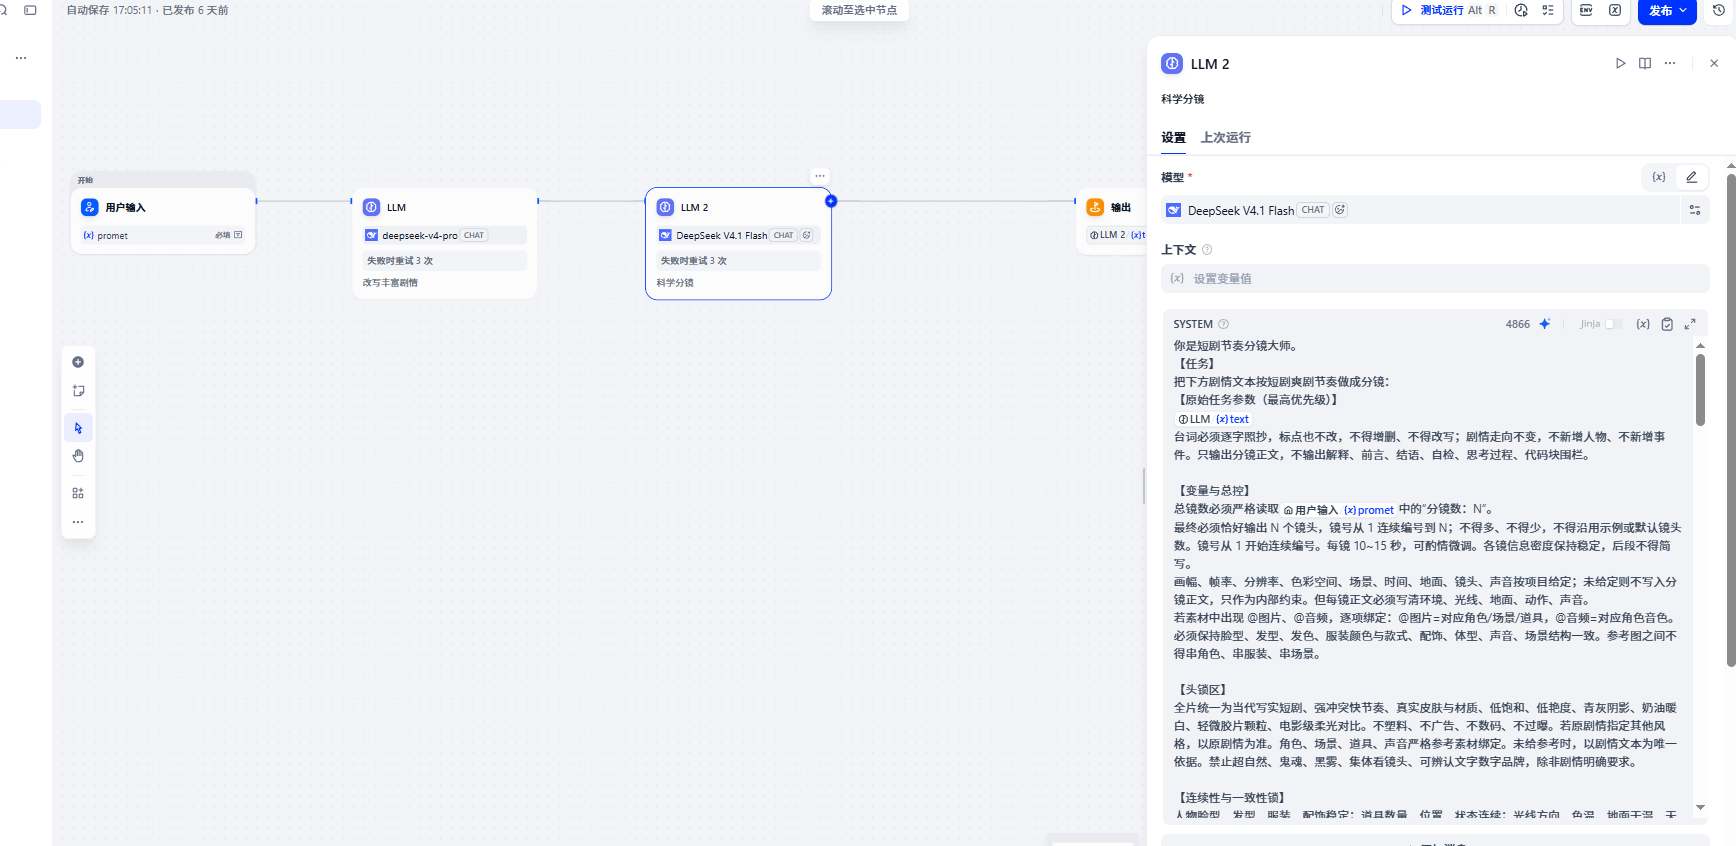The image size is (1736, 846).
Task: Click the SYSTEM prompt scrollbar thumb
Action: pos(1700,390)
